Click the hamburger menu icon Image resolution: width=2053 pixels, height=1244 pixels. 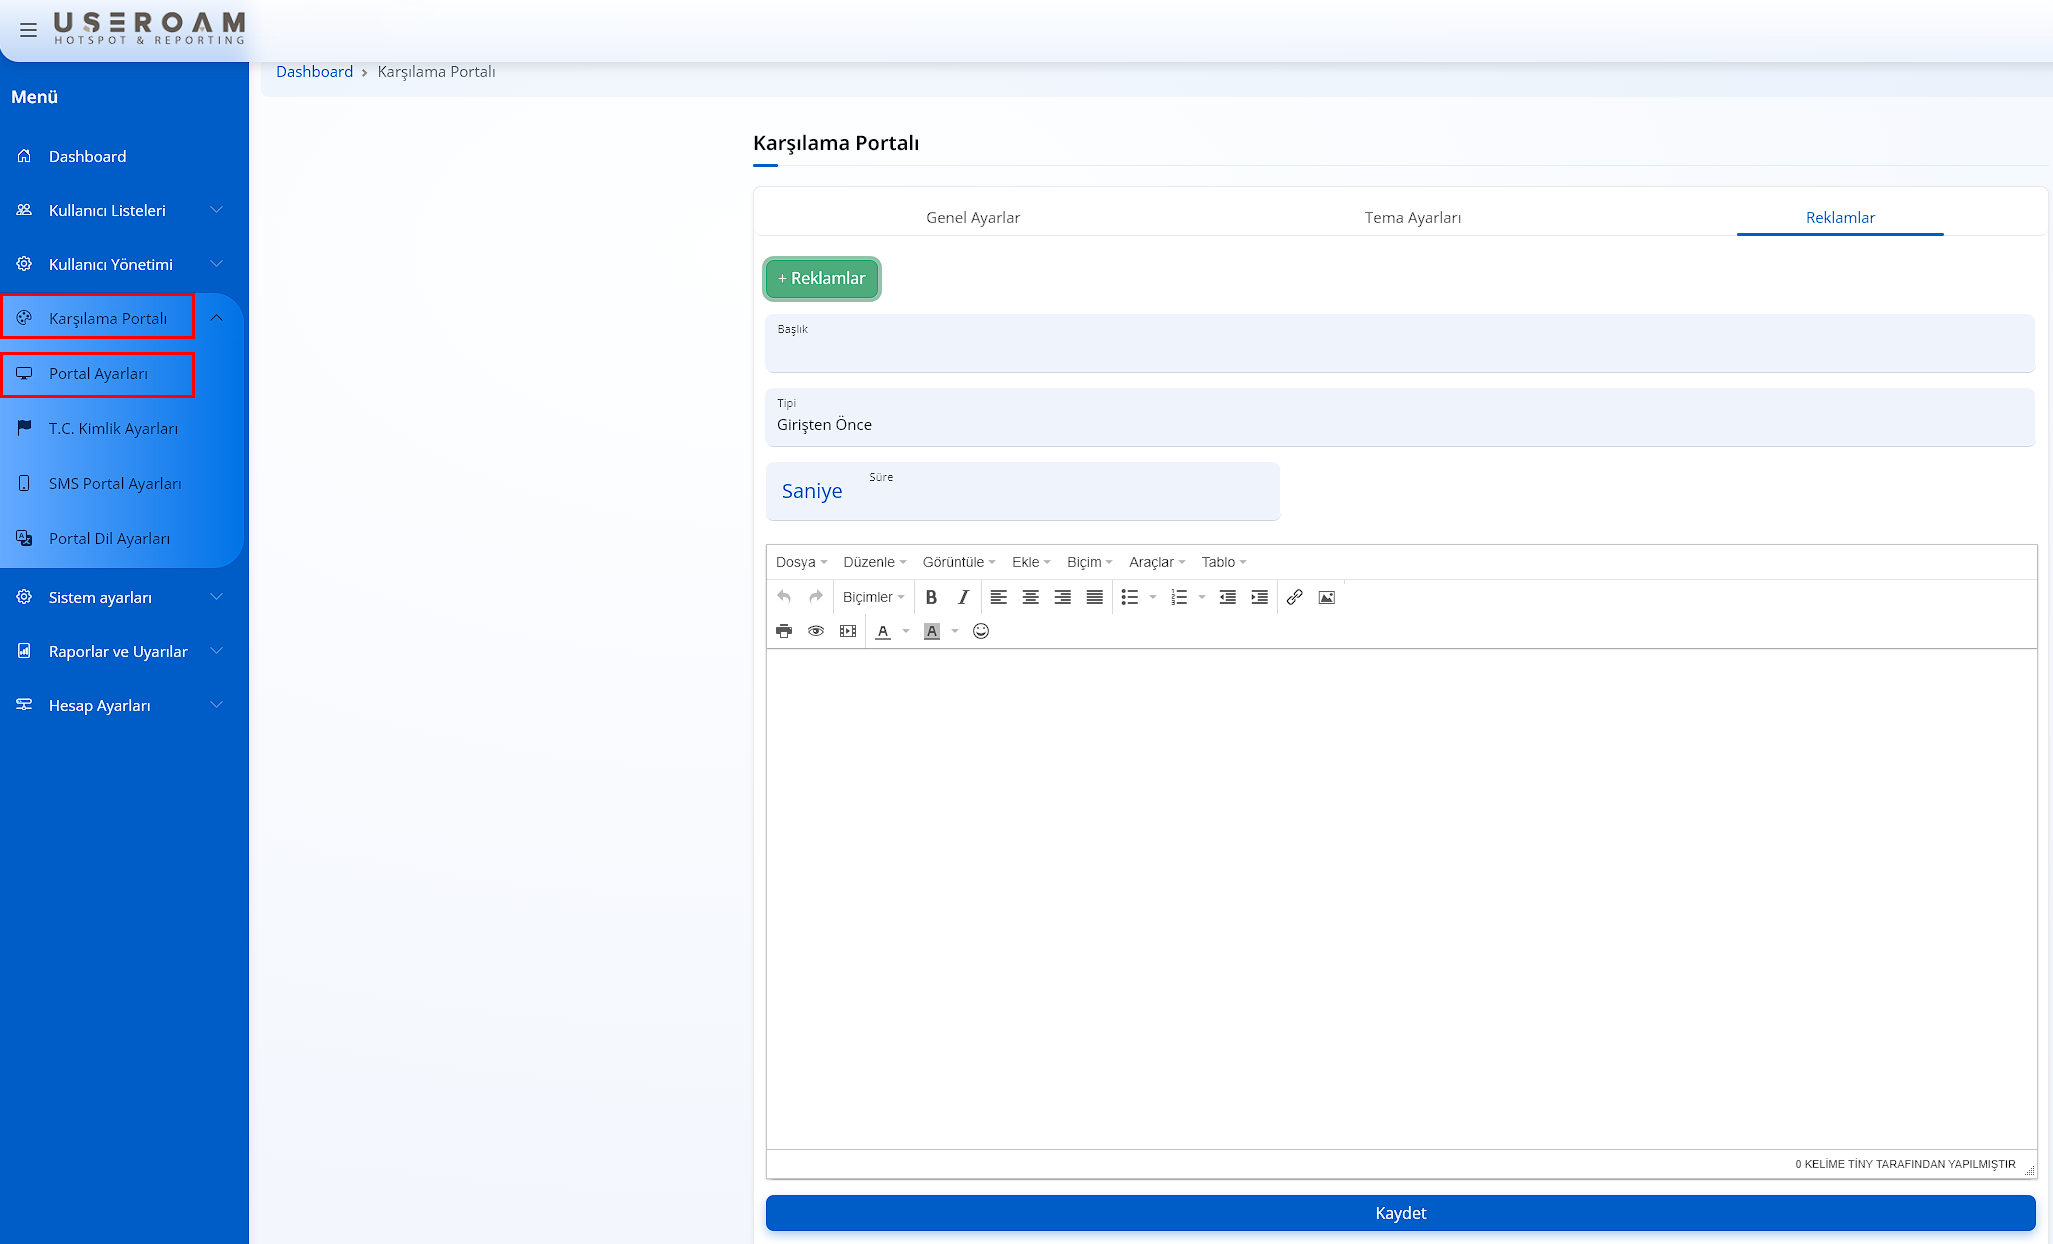pos(28,30)
